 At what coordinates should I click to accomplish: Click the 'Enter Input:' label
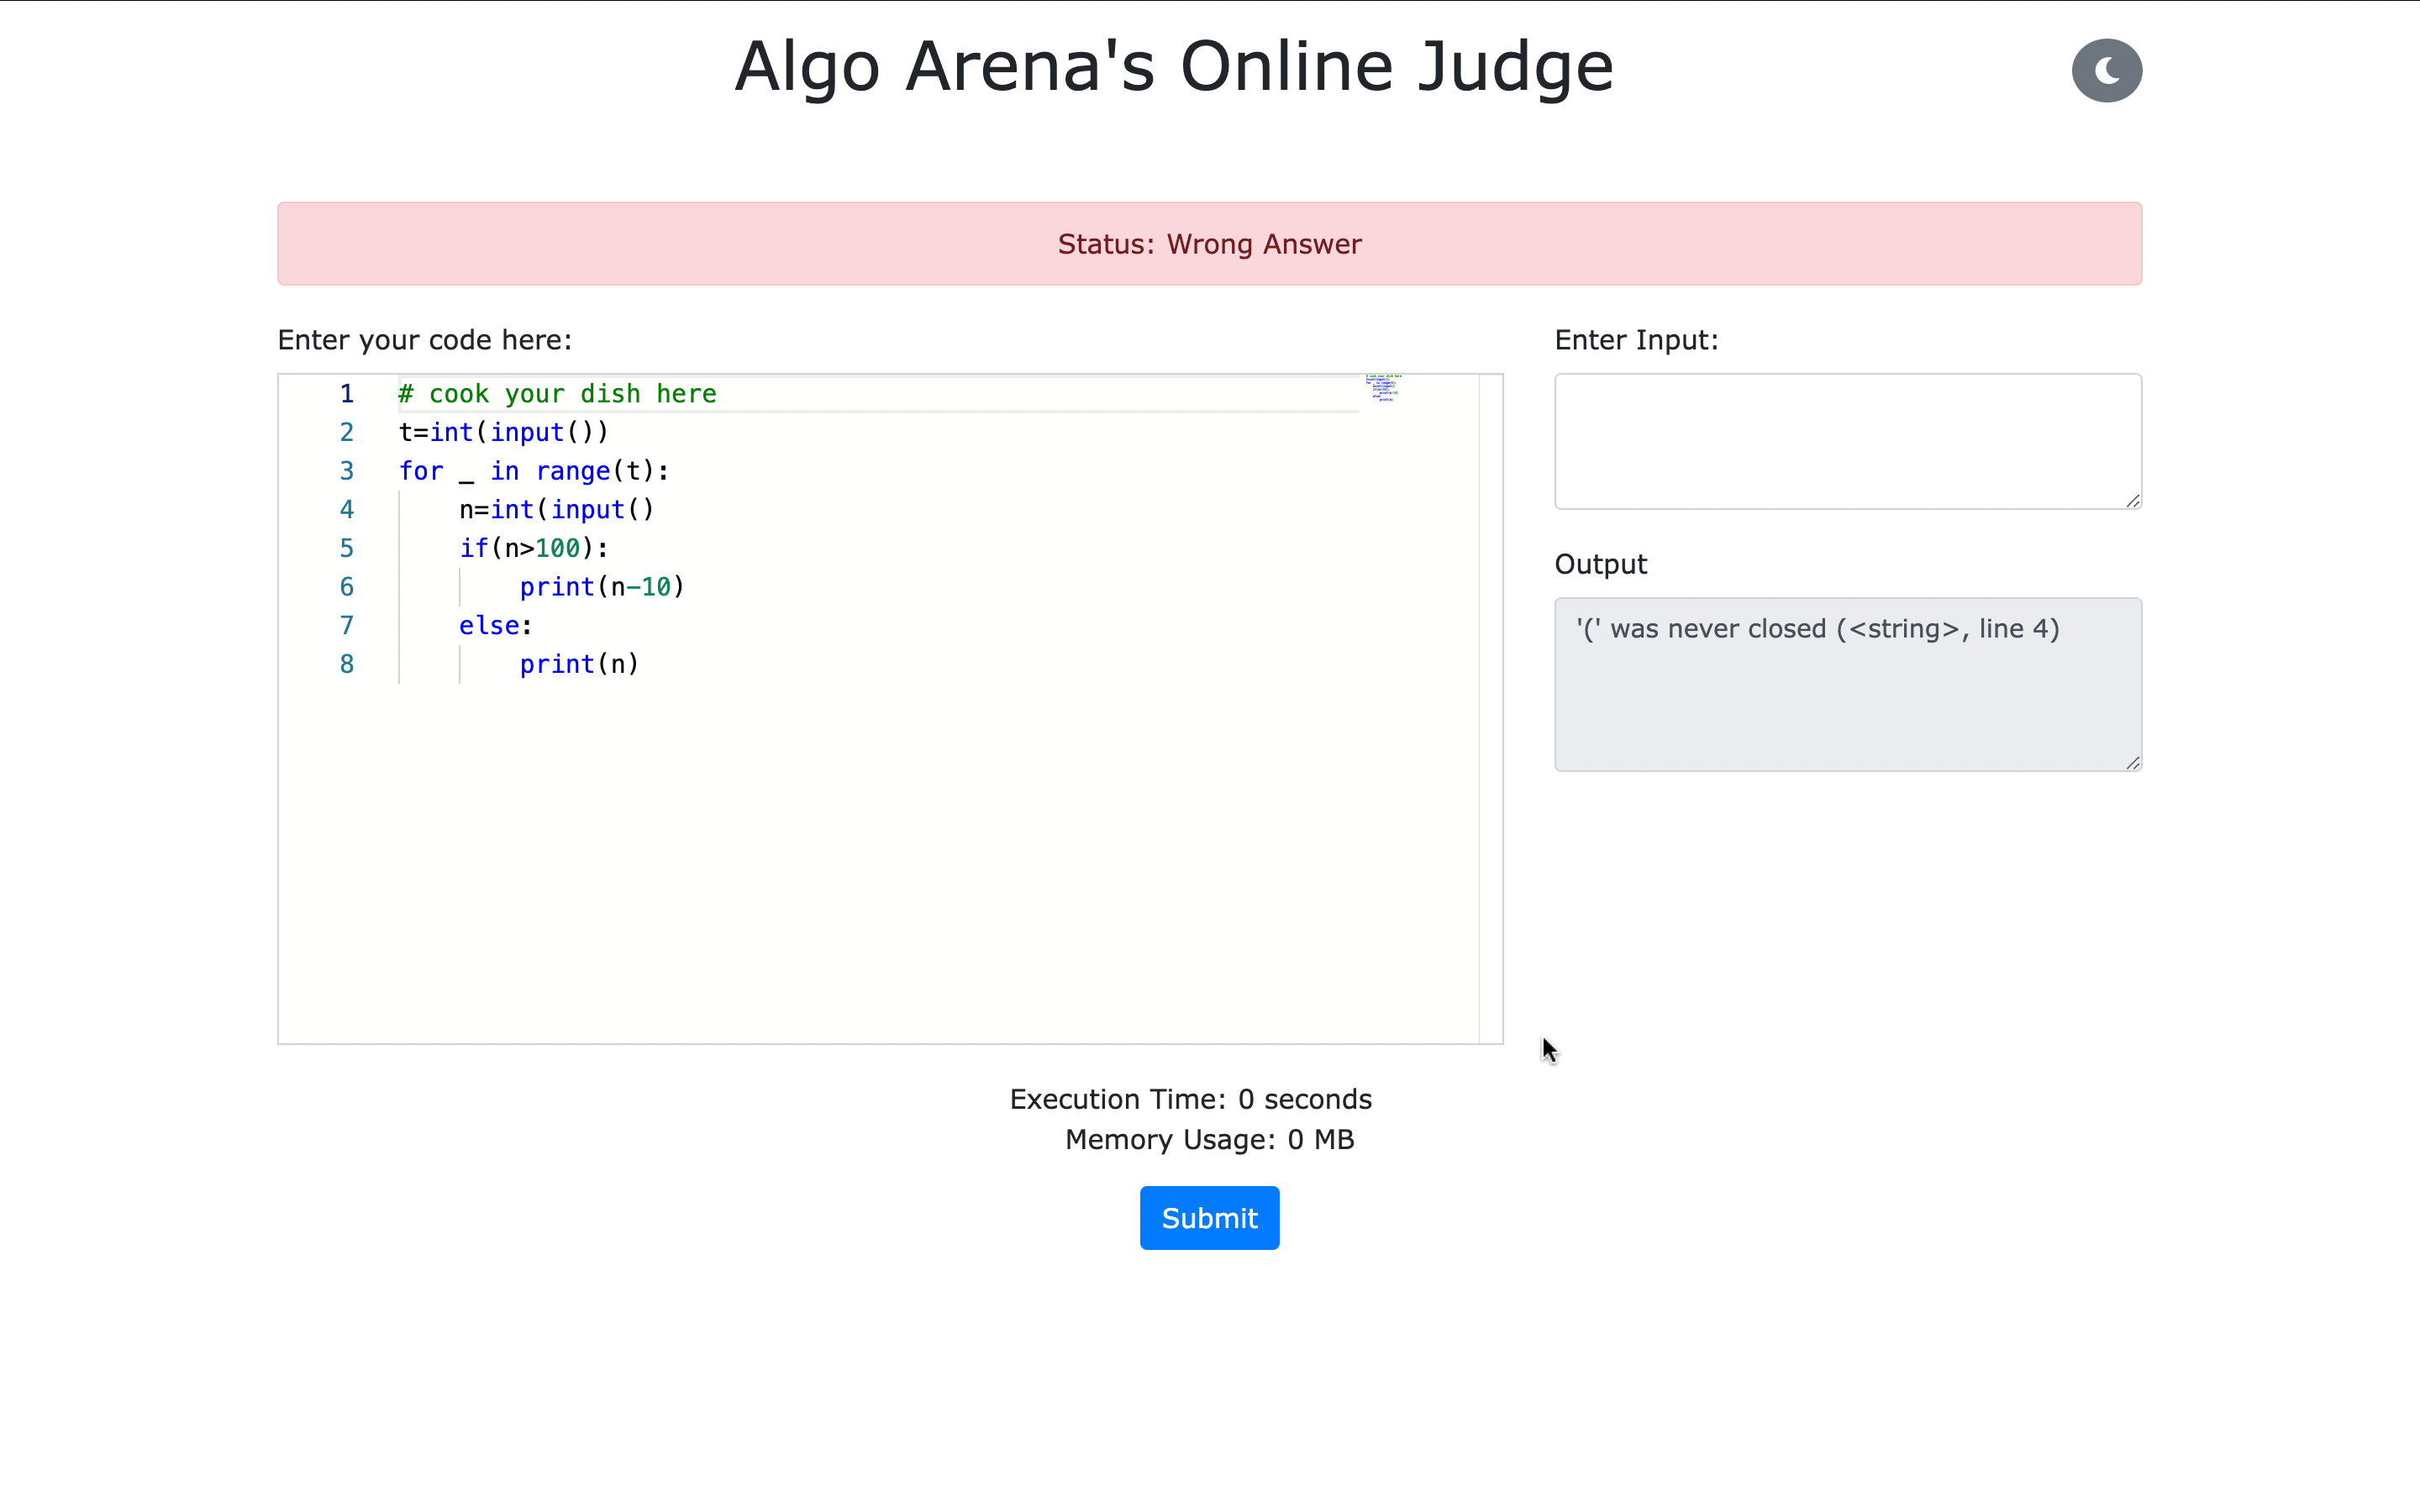tap(1636, 340)
